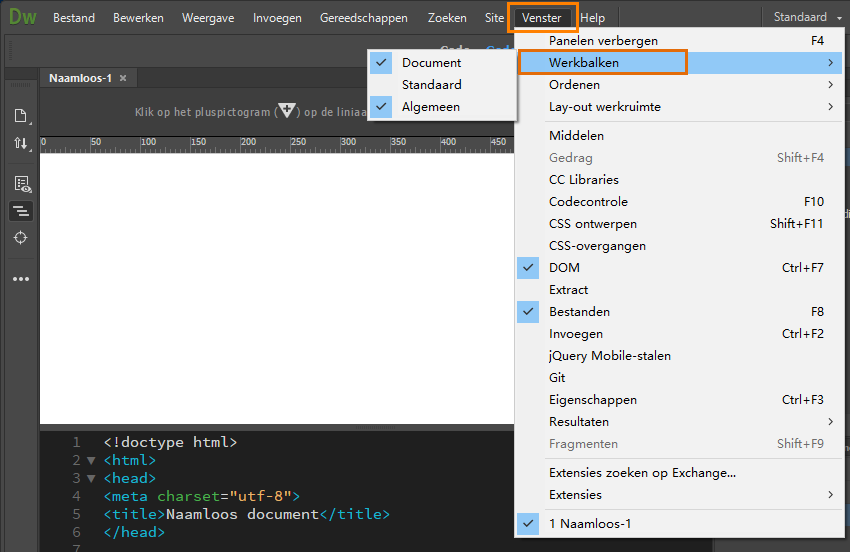Select CSS ontwerpen from the Venster menu

[x=592, y=224]
